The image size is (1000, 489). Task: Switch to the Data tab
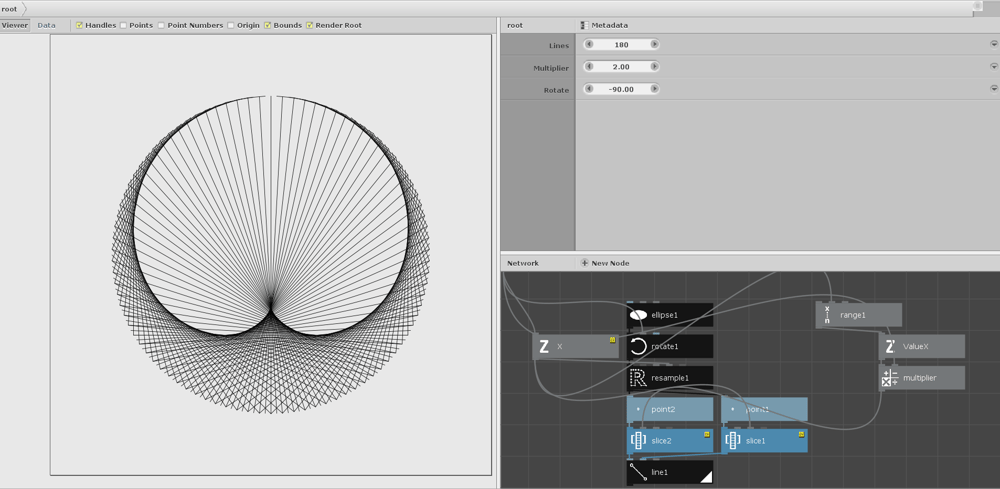tap(47, 26)
